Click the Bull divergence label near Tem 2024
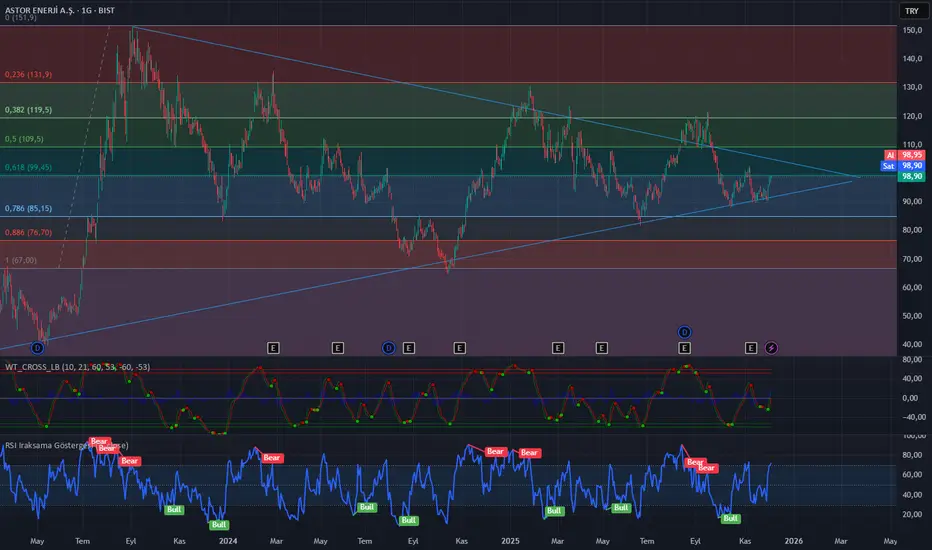Screen dimensions: 932x550 pos(367,507)
